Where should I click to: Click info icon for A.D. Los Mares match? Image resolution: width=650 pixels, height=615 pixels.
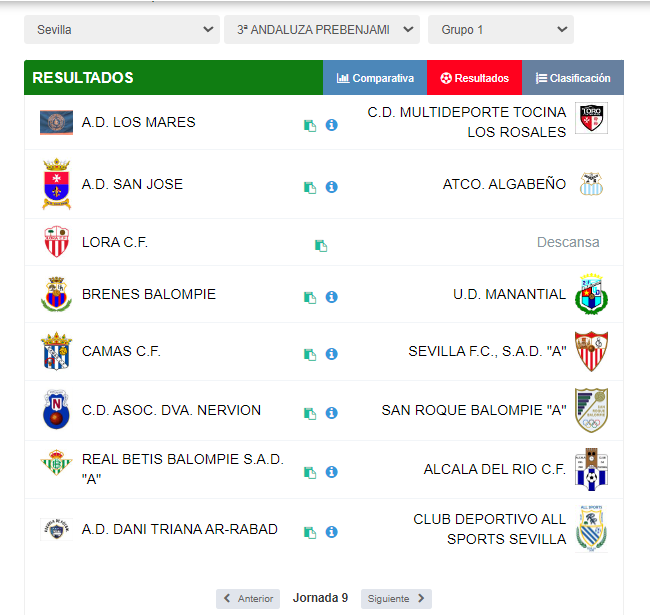click(332, 126)
